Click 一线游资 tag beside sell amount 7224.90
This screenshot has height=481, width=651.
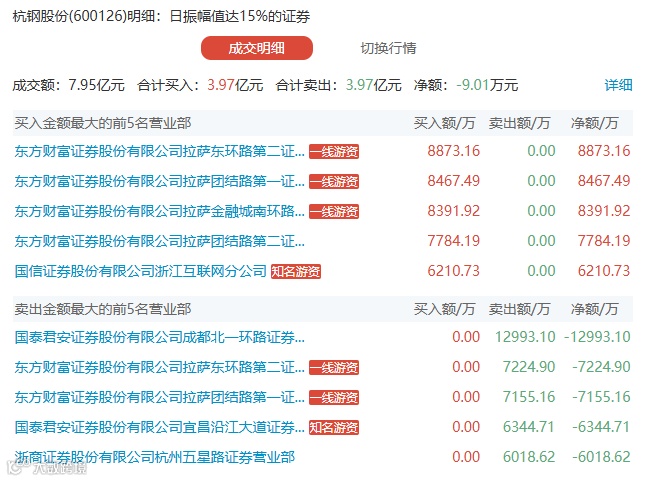(x=334, y=367)
